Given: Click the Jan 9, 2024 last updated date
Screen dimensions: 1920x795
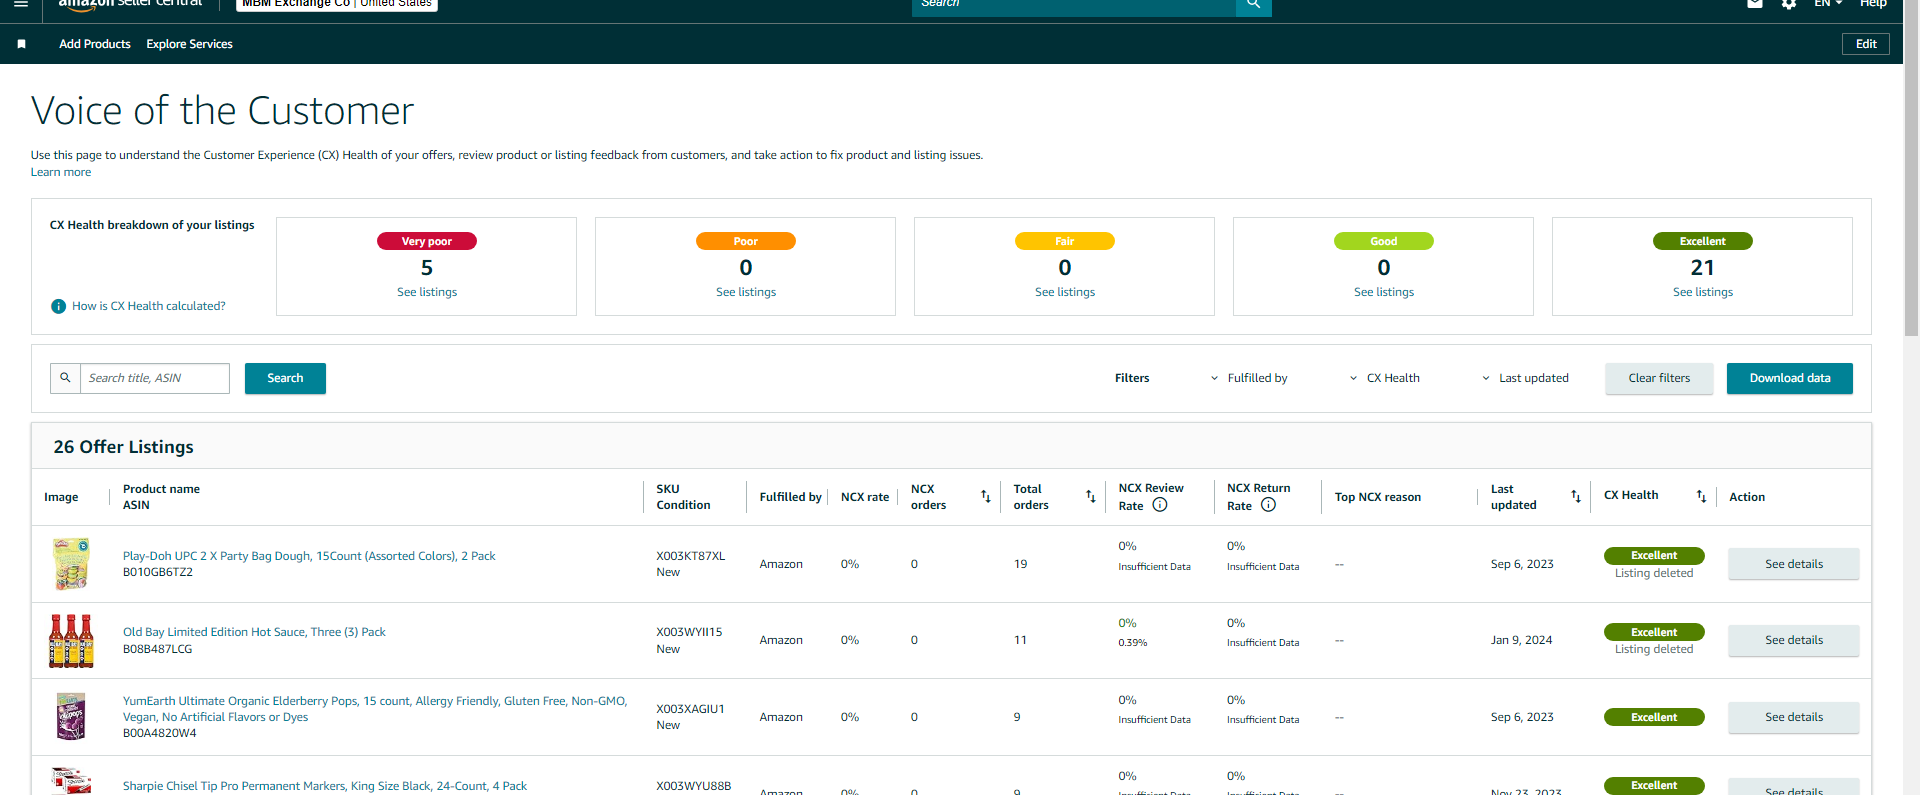Looking at the screenshot, I should point(1521,640).
